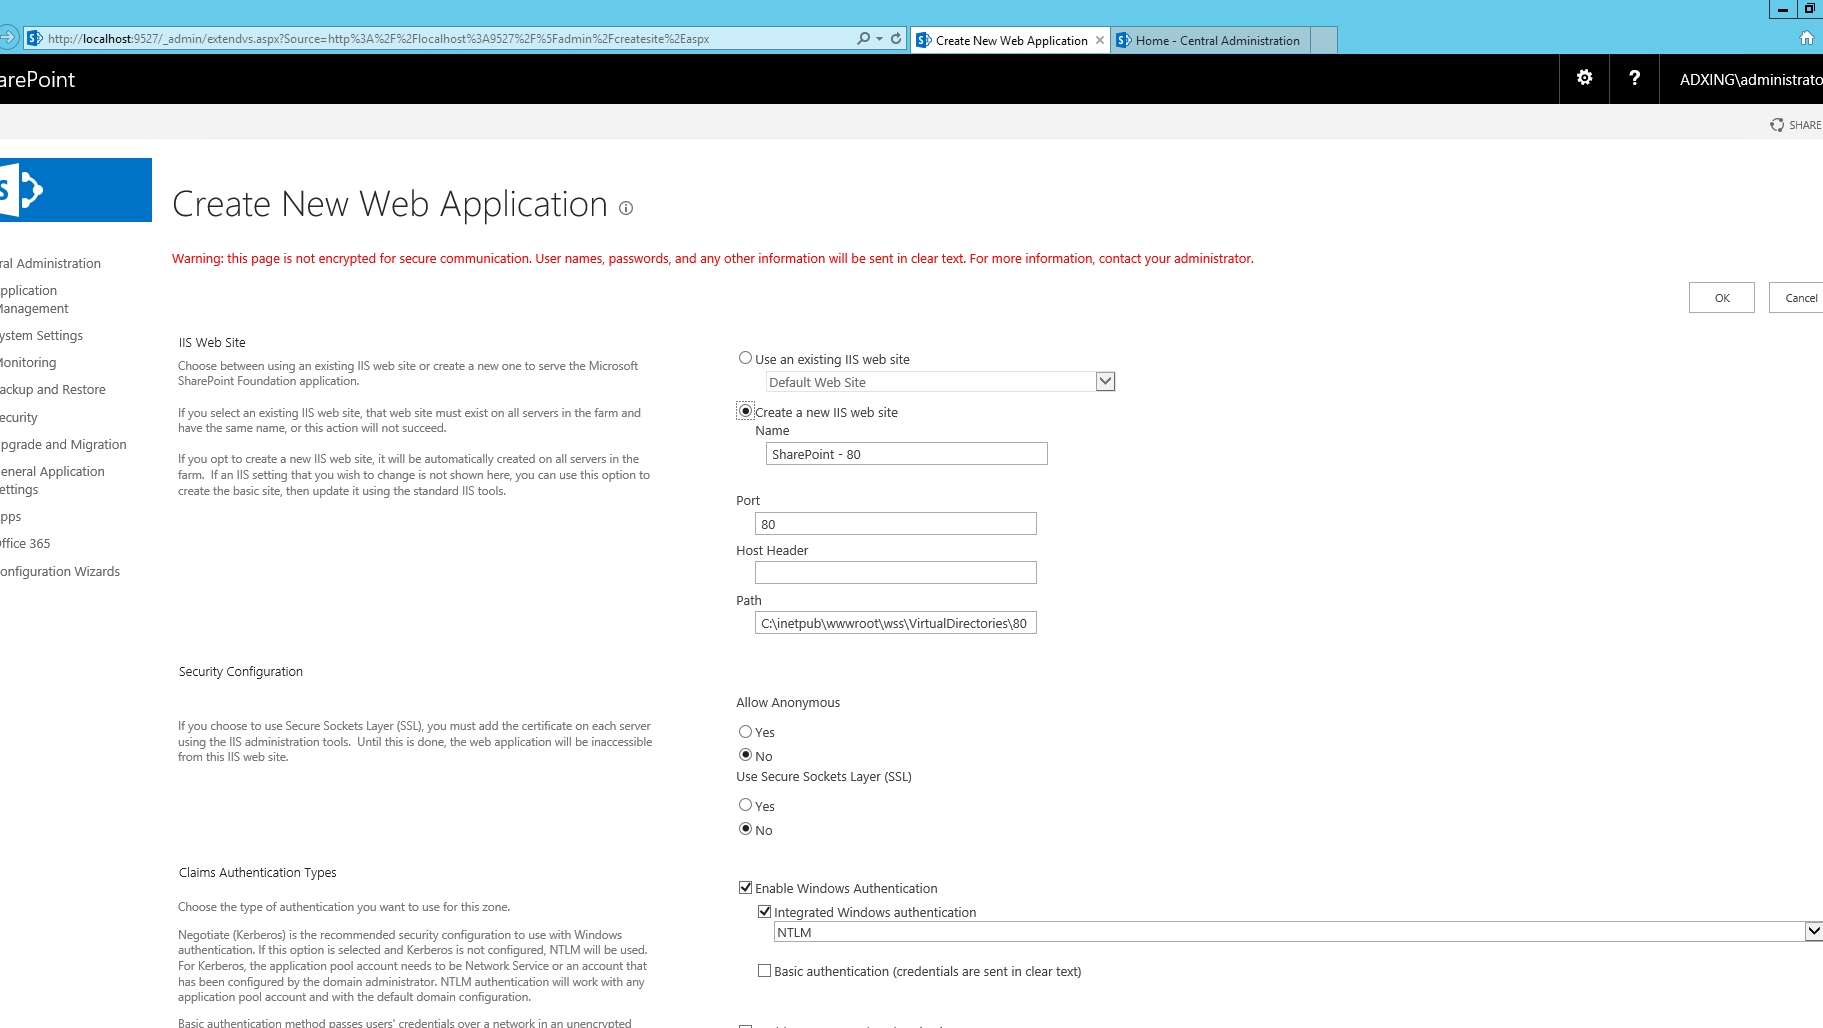1823x1028 pixels.
Task: Switch to Home - Central Administration tab
Action: coord(1209,40)
